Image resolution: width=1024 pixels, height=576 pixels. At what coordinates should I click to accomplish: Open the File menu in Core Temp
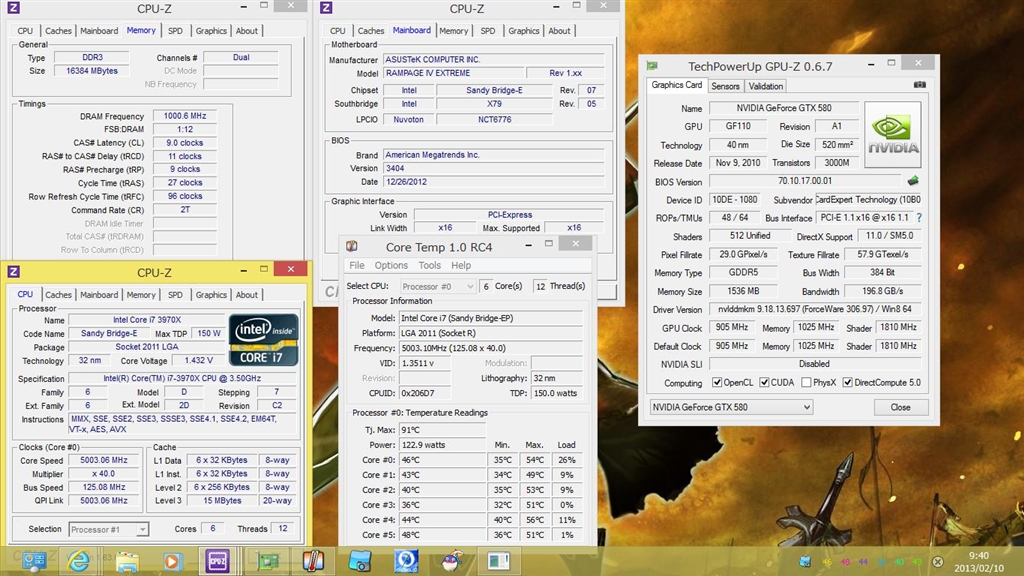pos(357,265)
